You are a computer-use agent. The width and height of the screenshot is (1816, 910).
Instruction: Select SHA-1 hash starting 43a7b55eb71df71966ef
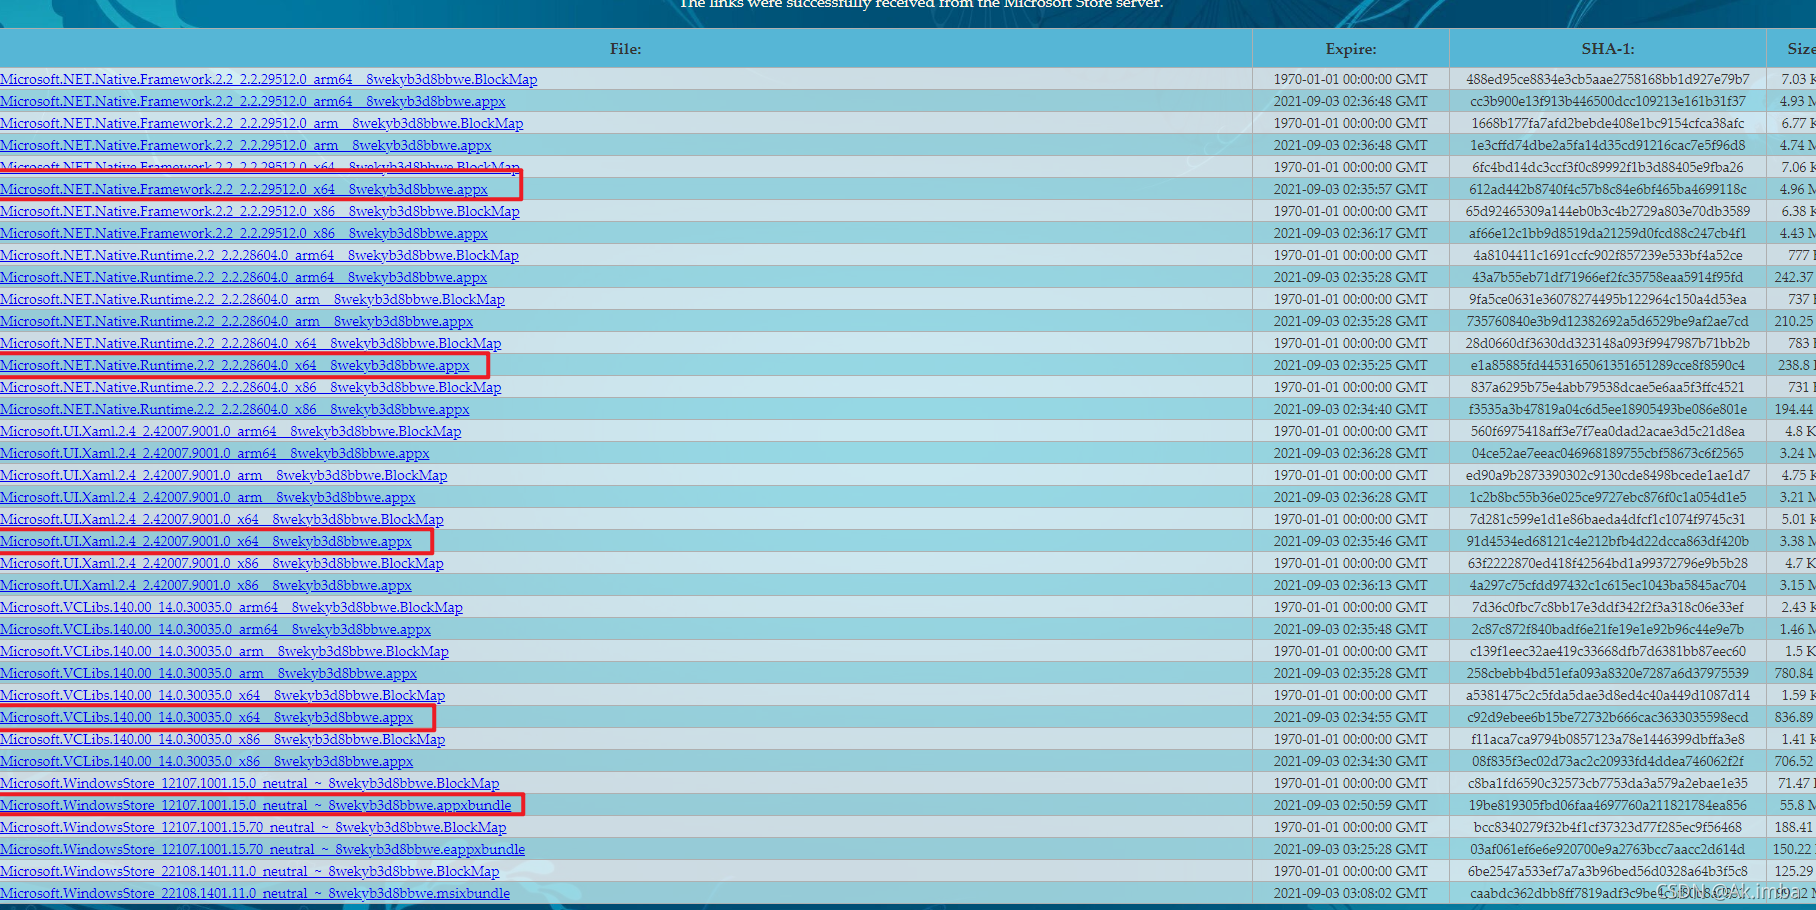point(1608,277)
